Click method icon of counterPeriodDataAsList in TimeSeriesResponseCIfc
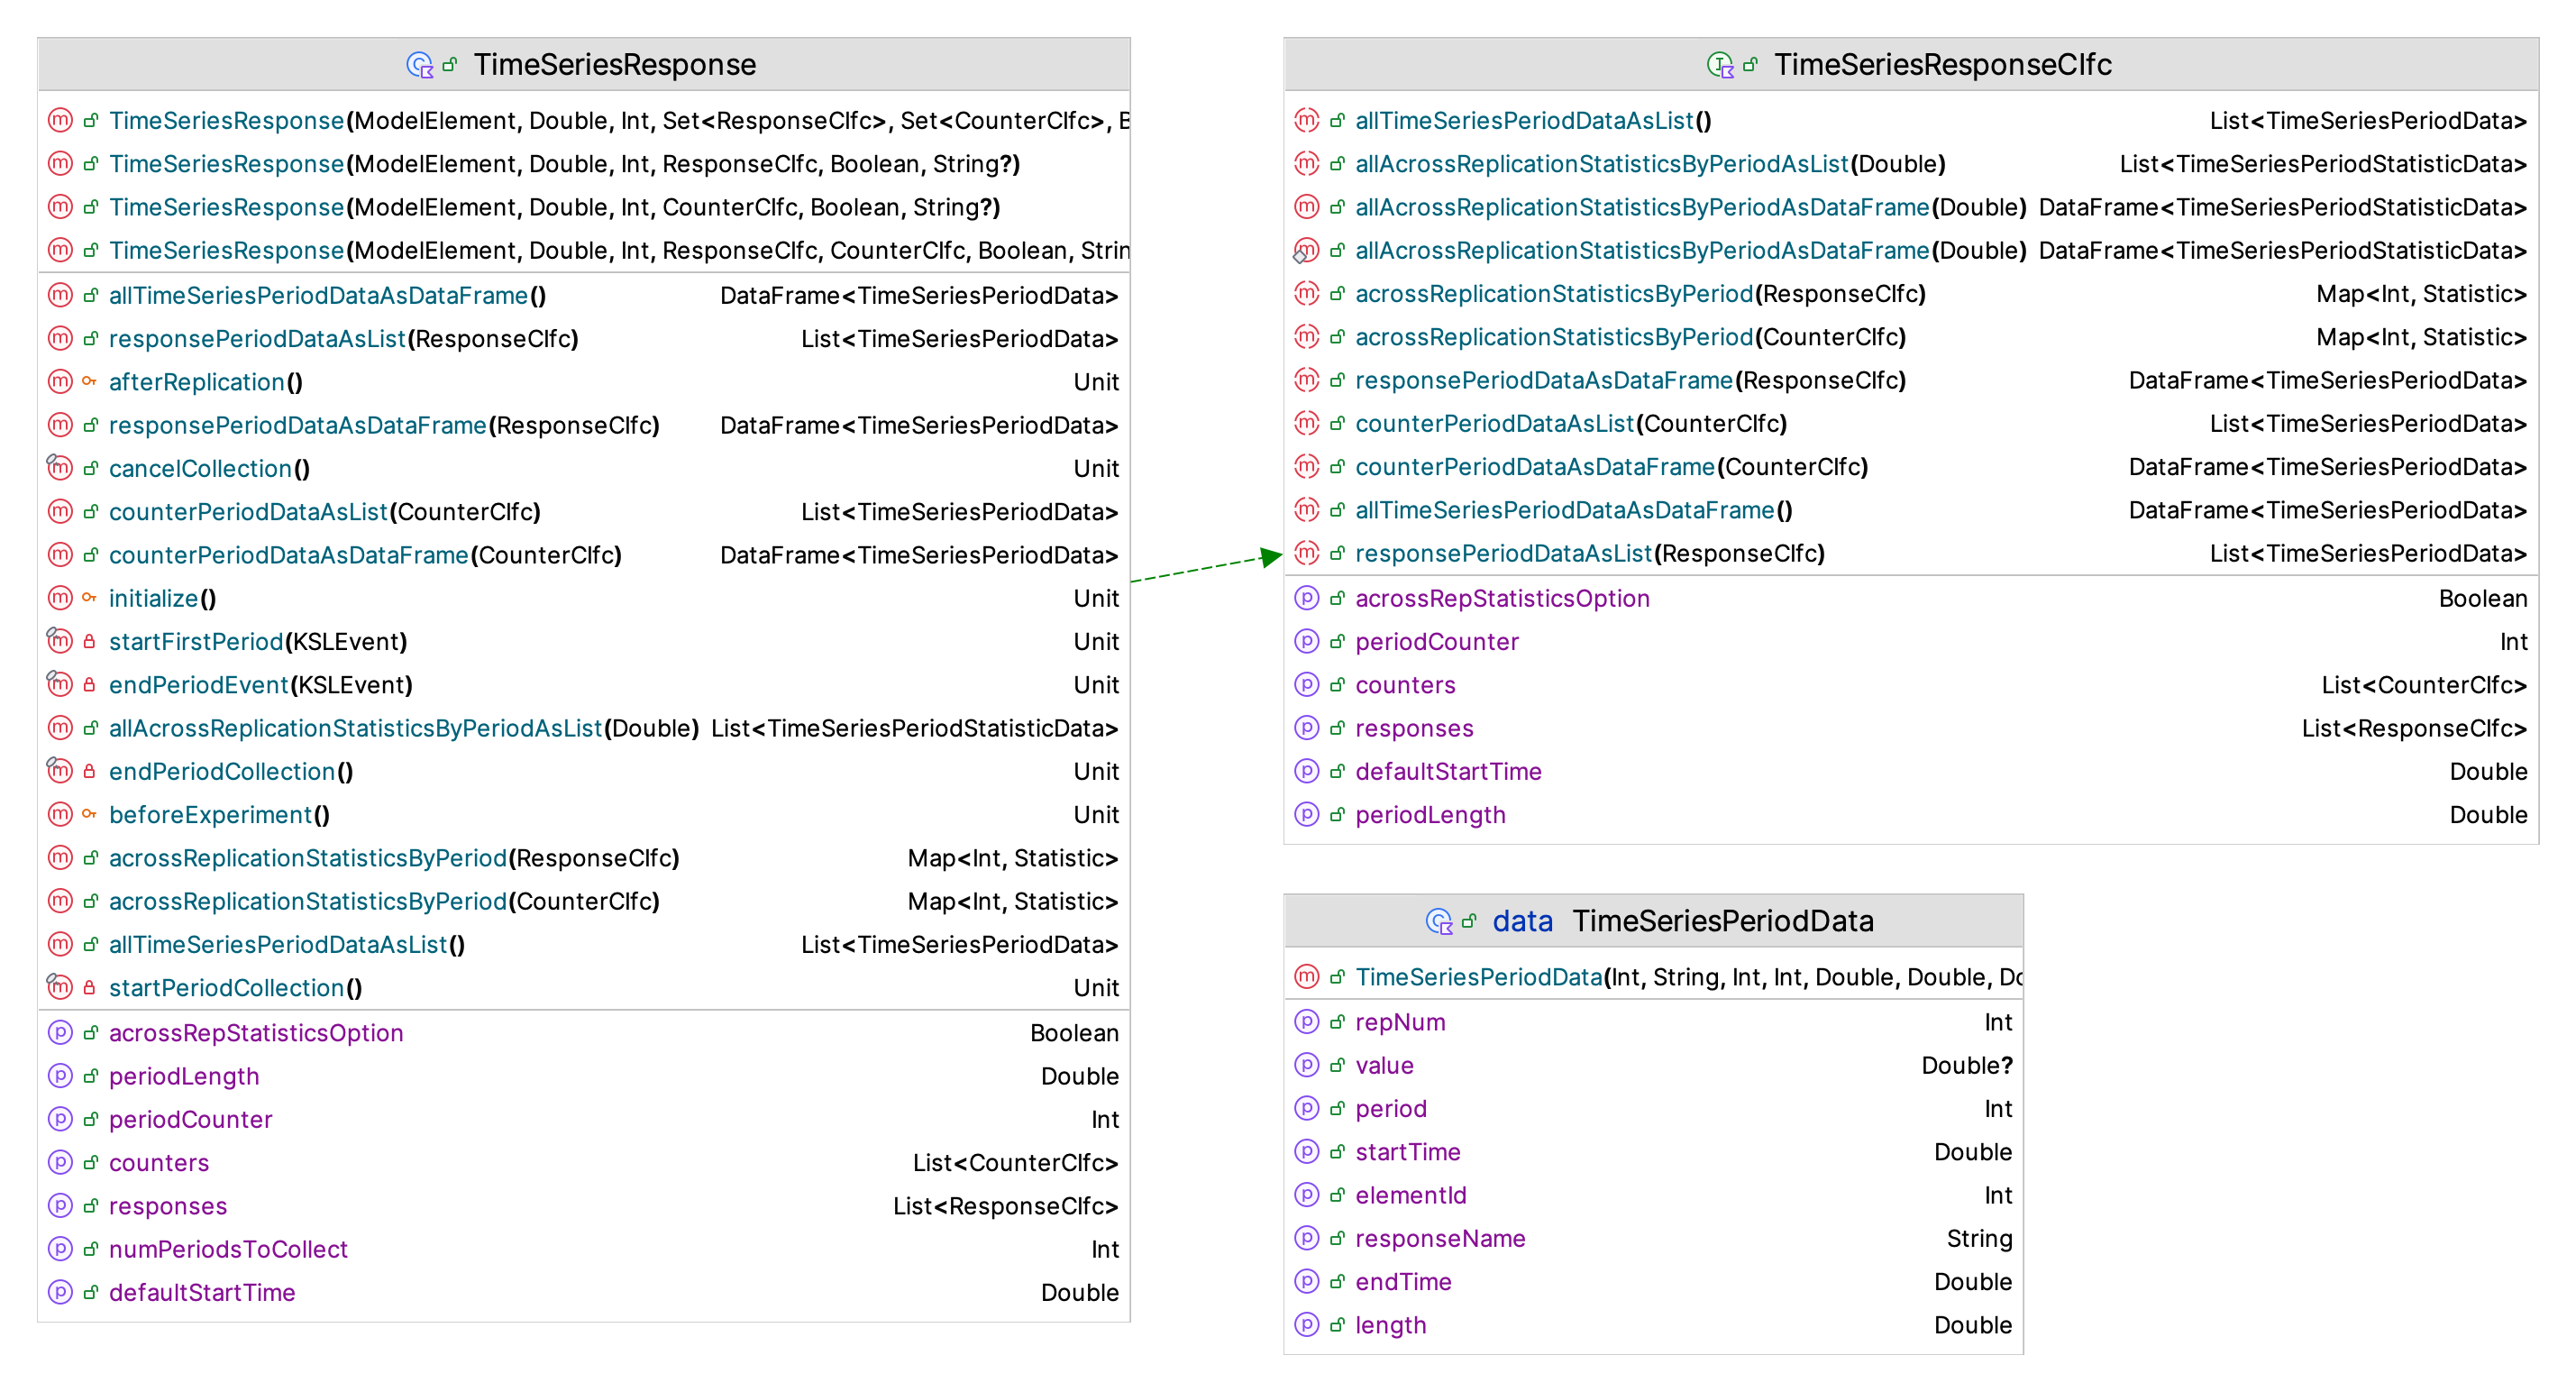 click(x=1307, y=423)
